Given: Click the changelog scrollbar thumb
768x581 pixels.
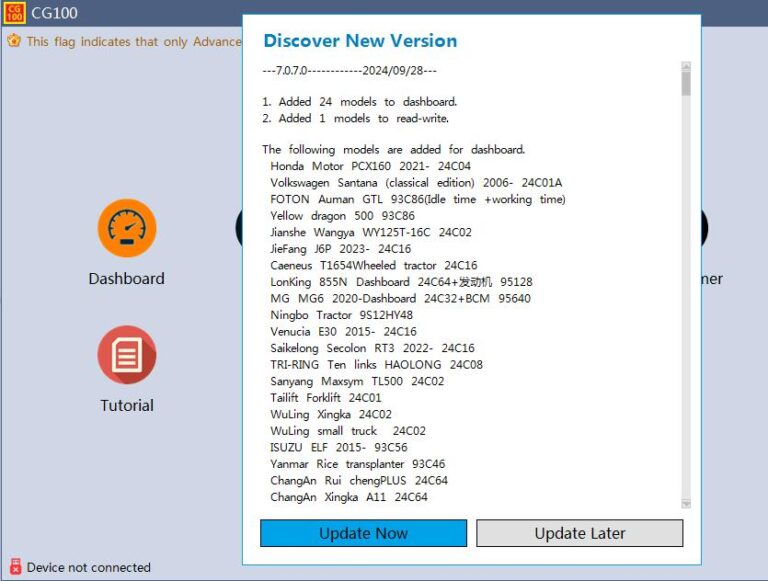Looking at the screenshot, I should coord(686,83).
